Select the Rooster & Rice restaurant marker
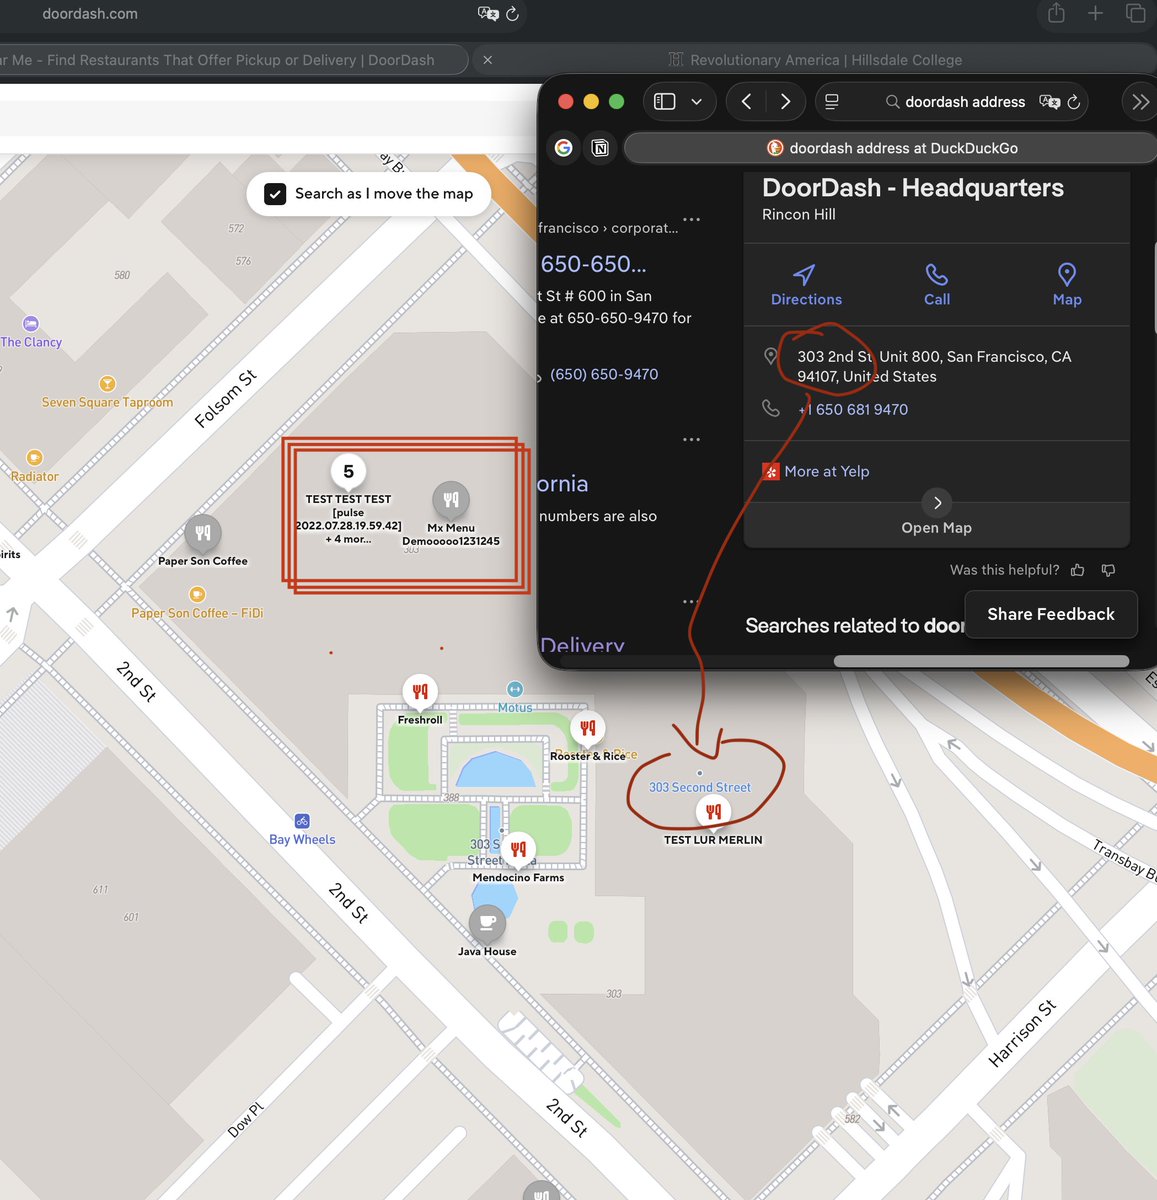The height and width of the screenshot is (1200, 1157). coord(587,728)
